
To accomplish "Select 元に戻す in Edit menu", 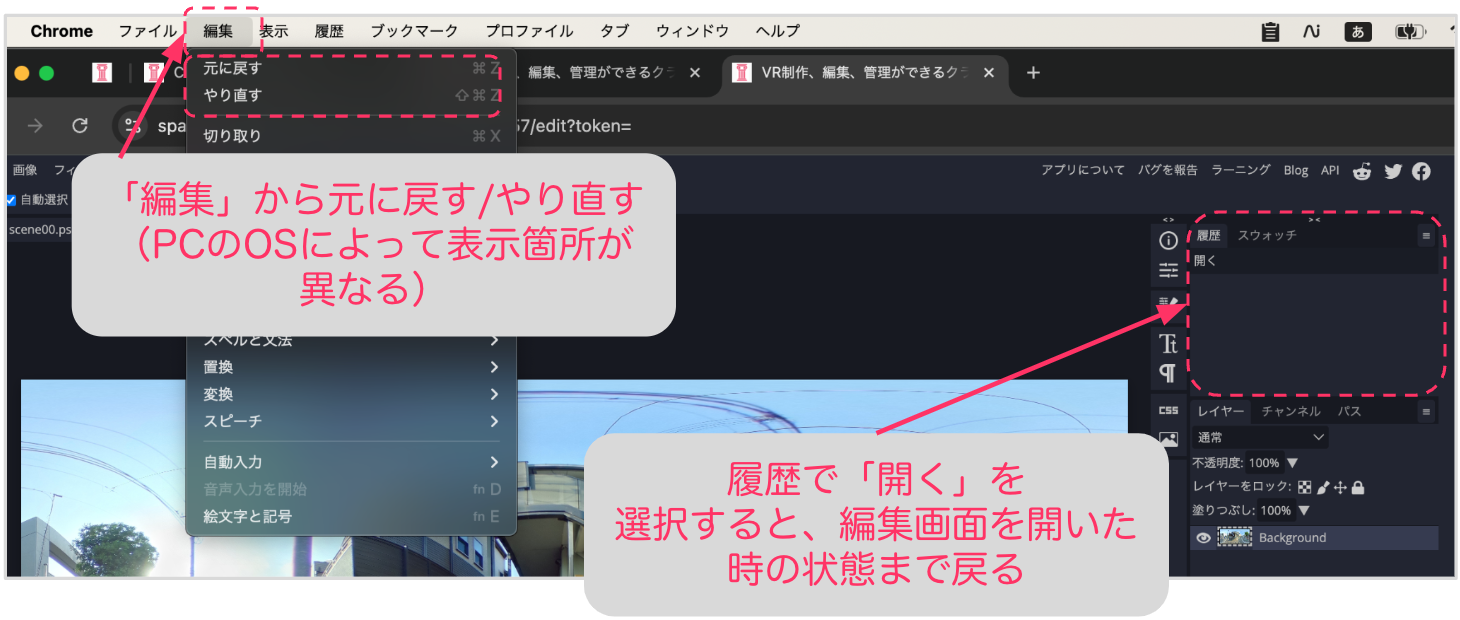I will click(351, 68).
